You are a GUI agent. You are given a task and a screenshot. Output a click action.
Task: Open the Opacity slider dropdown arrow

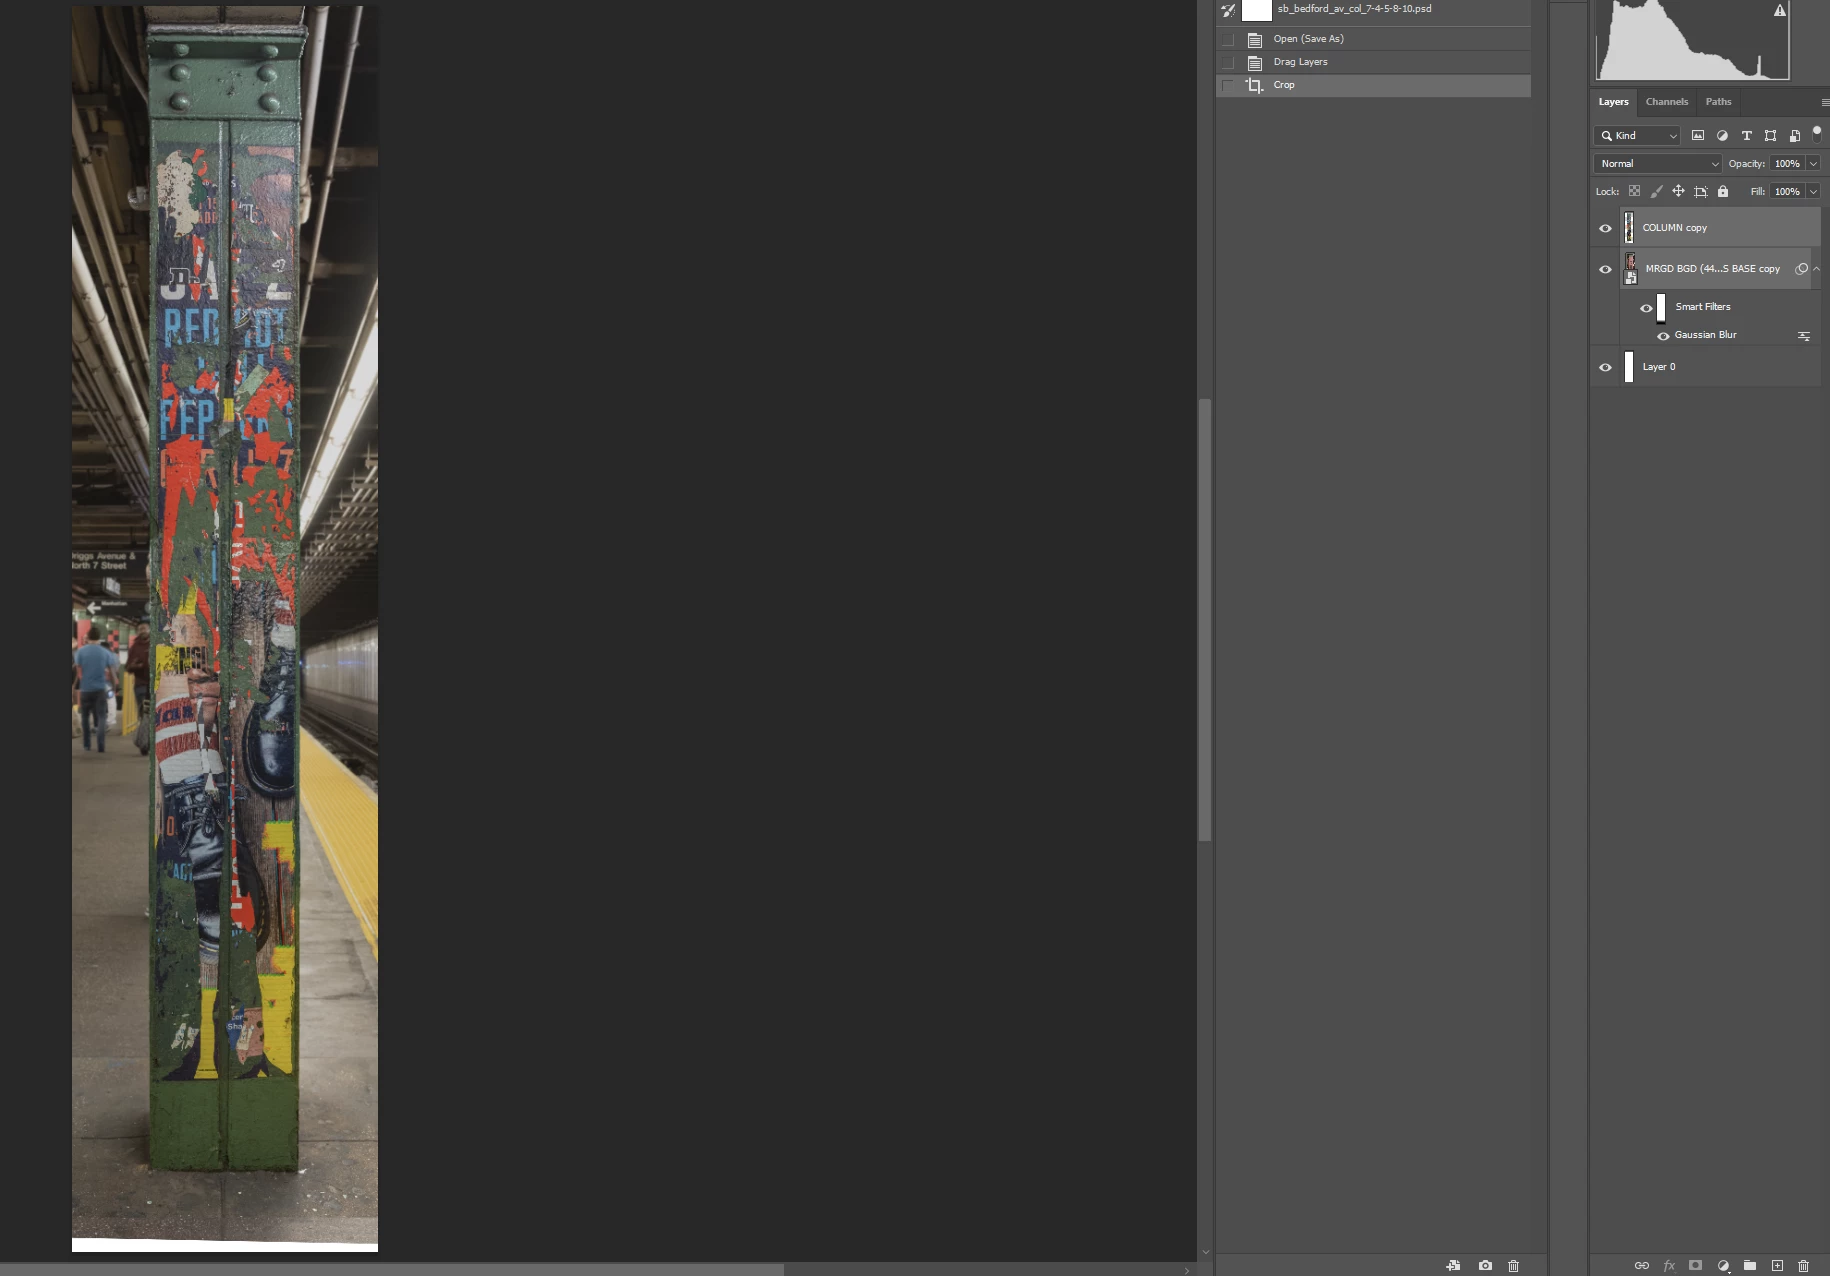click(x=1813, y=164)
